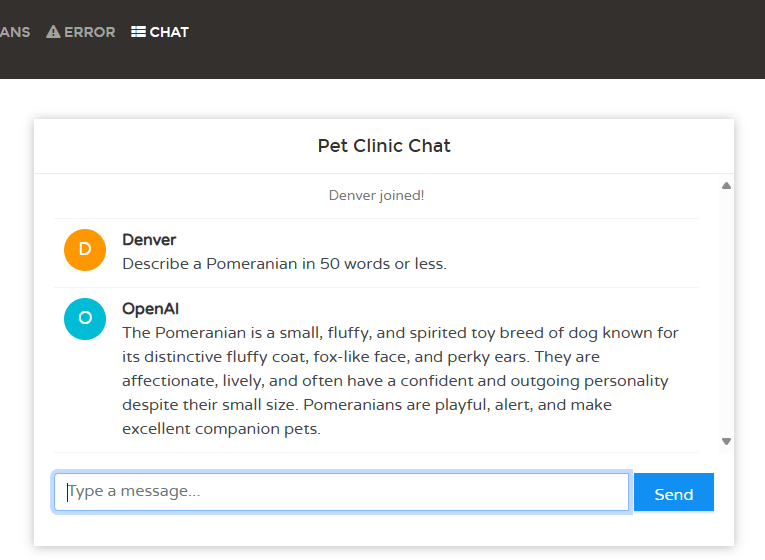Click Denver's 'Describe a Pomeranian' message
The width and height of the screenshot is (765, 560).
[284, 264]
